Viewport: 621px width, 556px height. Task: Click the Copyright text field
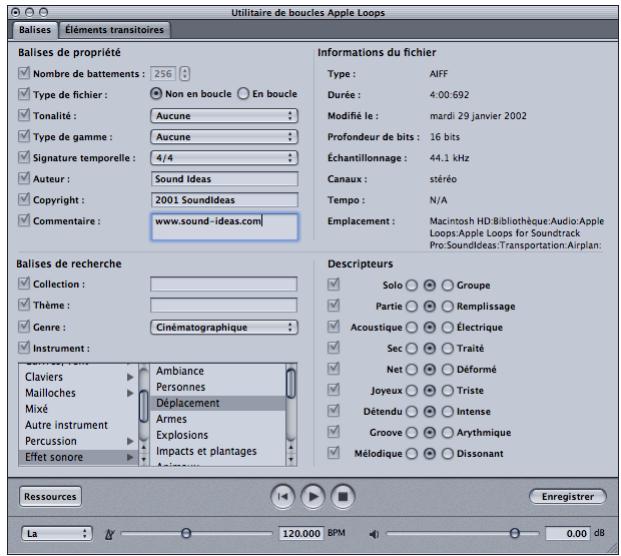224,200
